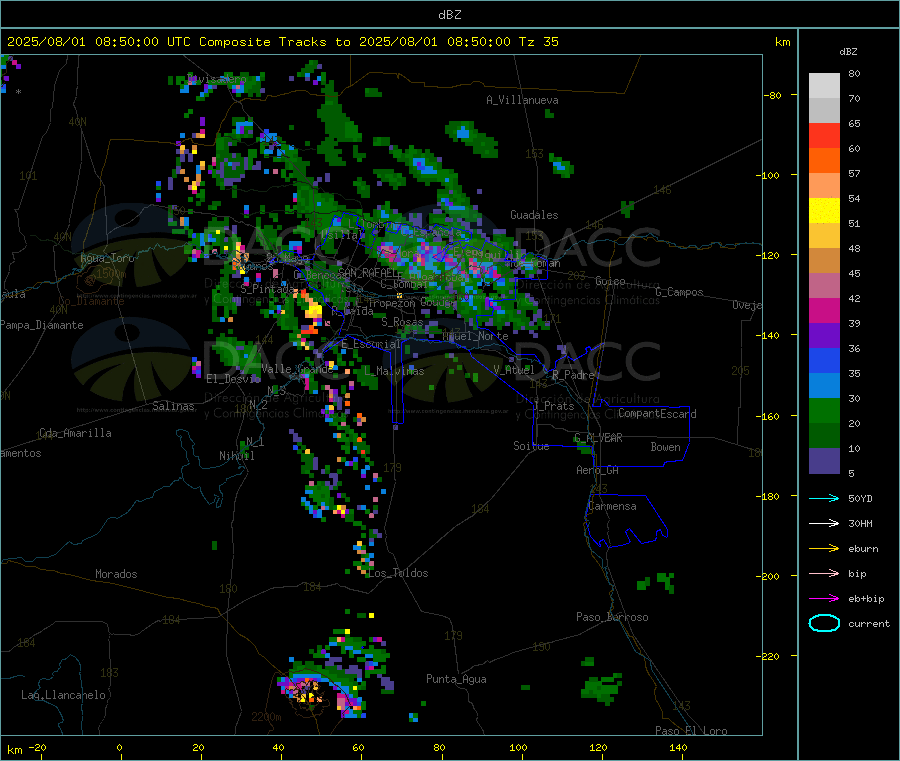
Task: Click the J_Prats location label
Action: click(x=554, y=406)
